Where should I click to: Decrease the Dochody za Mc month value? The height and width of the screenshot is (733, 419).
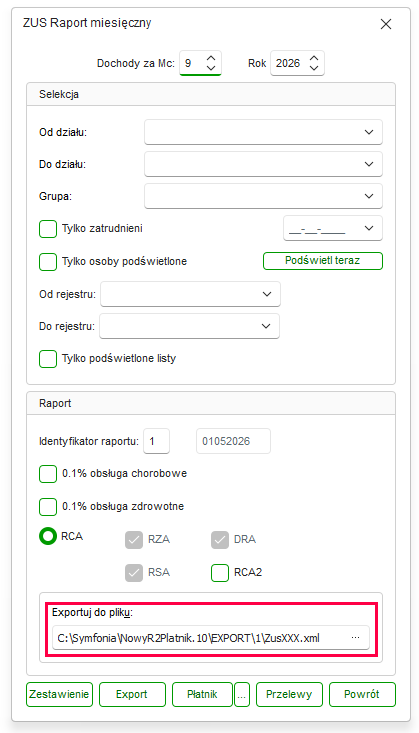211,68
